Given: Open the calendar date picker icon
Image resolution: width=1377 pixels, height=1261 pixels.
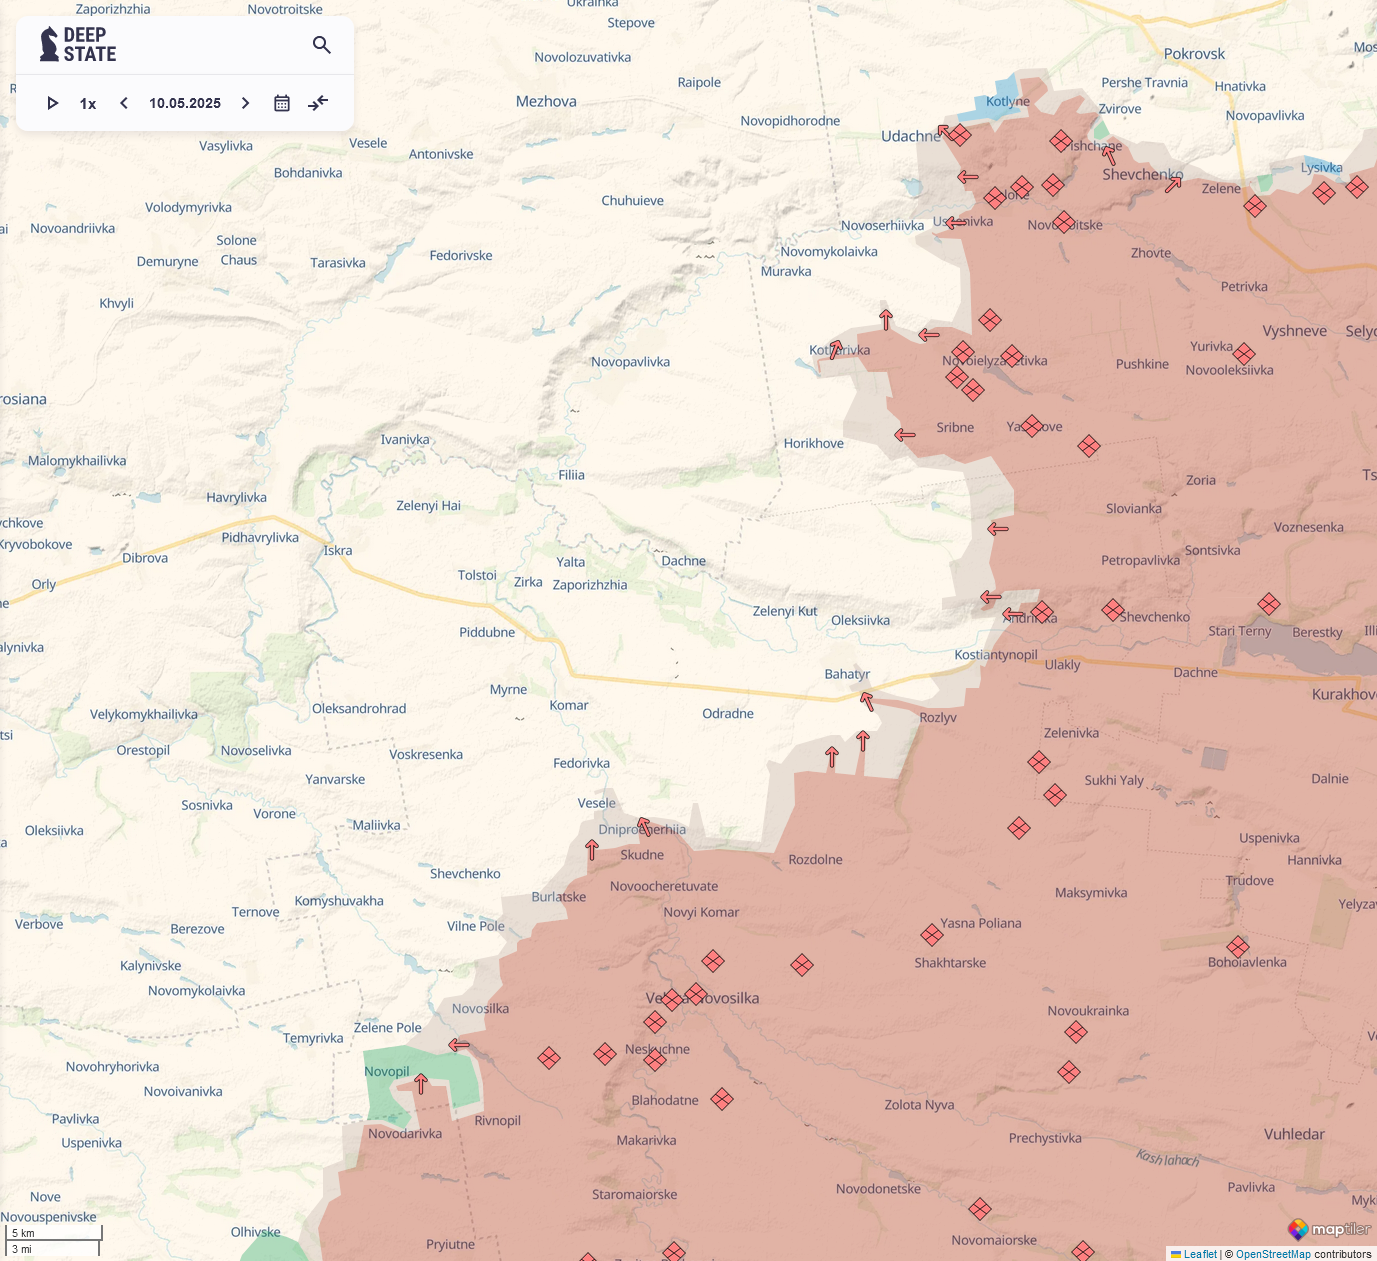Looking at the screenshot, I should (282, 103).
